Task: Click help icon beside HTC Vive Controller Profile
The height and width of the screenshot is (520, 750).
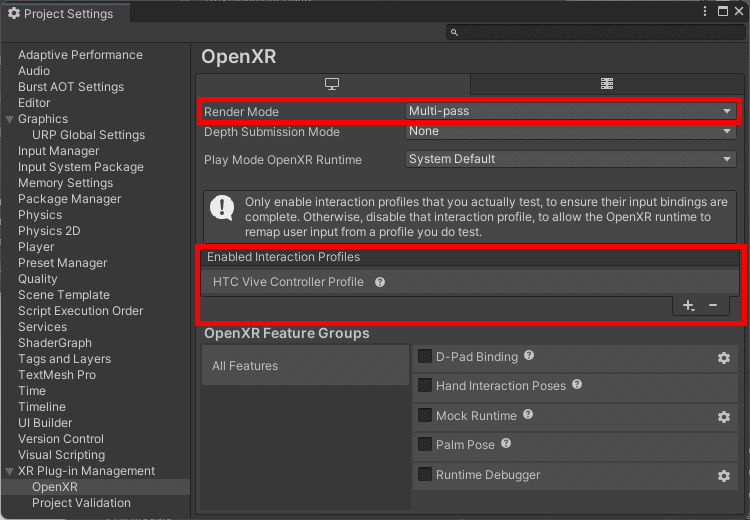Action: tap(380, 282)
